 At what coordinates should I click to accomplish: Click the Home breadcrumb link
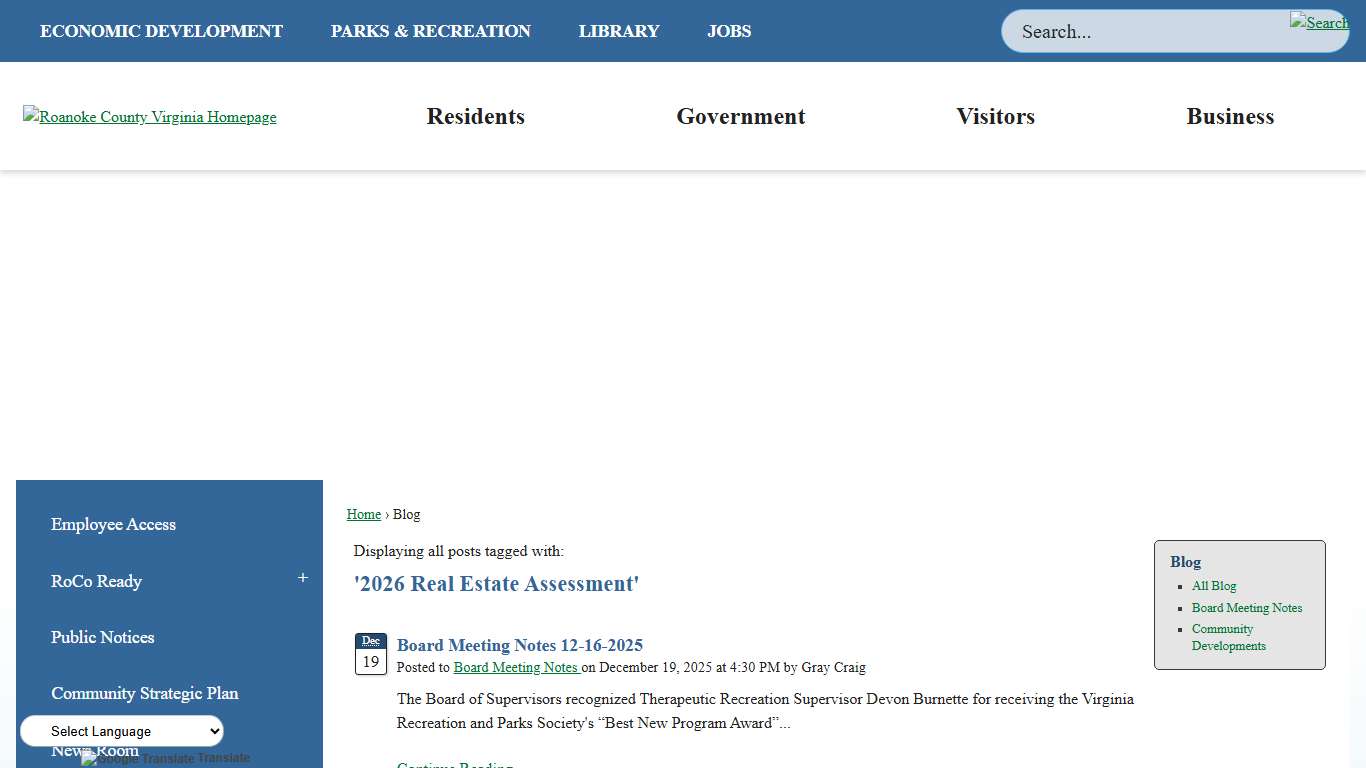click(364, 514)
